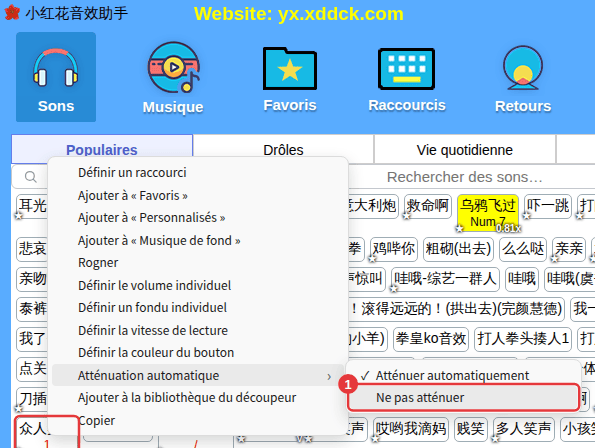
Task: Click the favorite star on 哇哦-综艺一群人
Action: (394, 289)
